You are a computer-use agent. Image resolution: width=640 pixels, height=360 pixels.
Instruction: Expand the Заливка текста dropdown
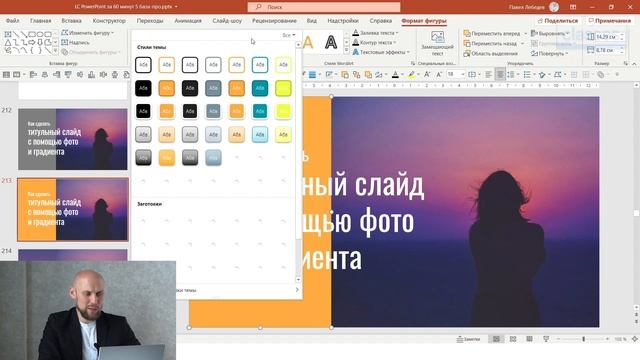pyautogui.click(x=376, y=33)
